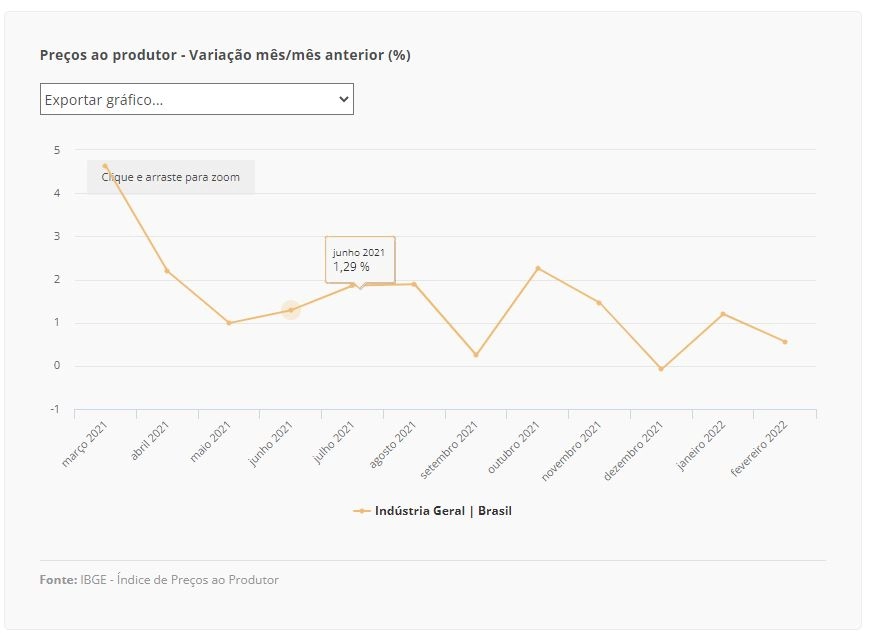Click the chart title 'Preços ao produtor'

108,55
